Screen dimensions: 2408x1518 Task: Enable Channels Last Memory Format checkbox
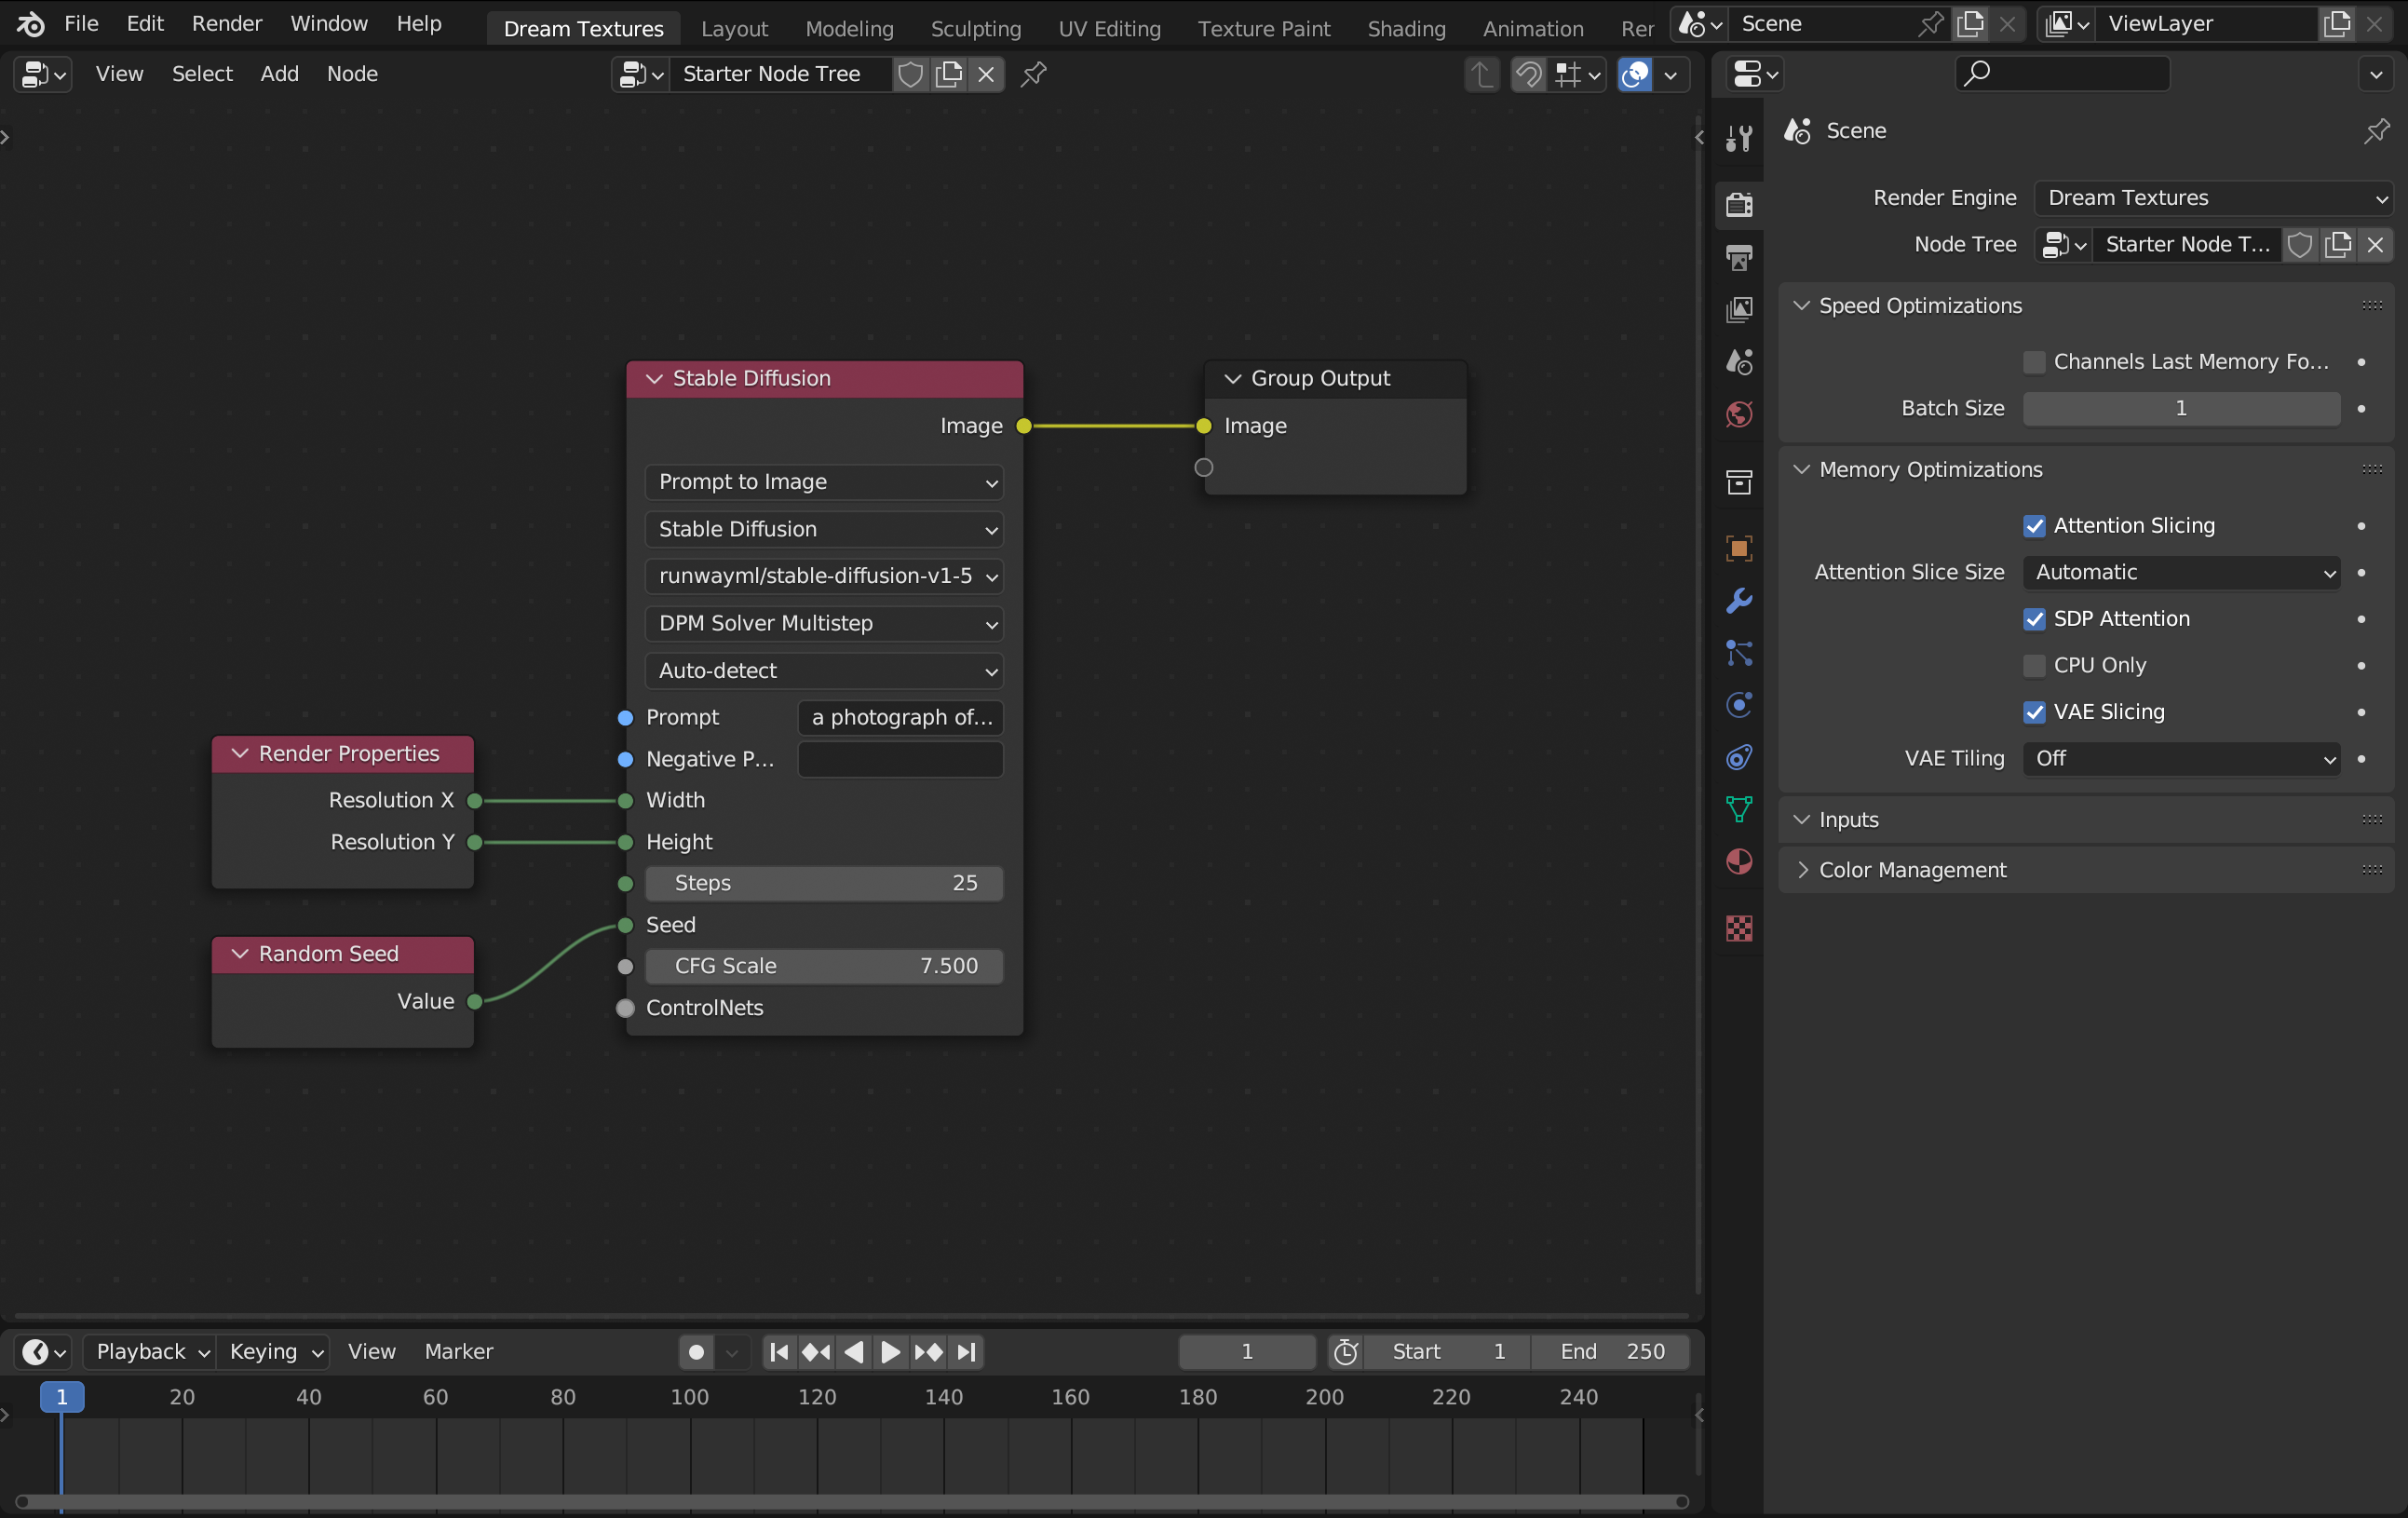coord(2034,362)
